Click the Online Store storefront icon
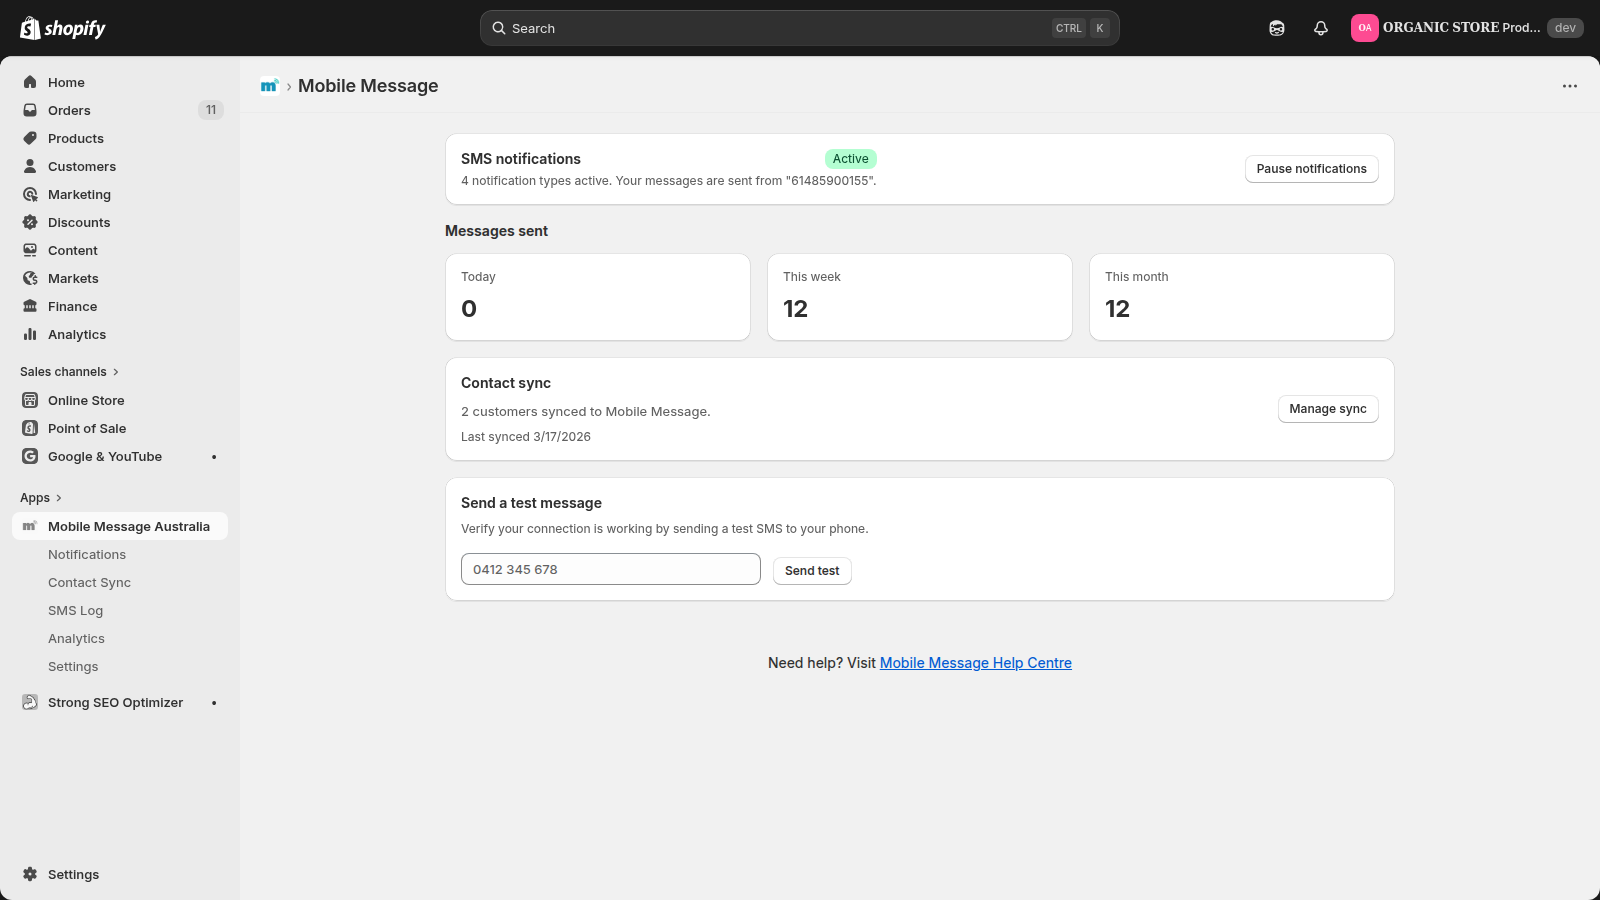 tap(30, 400)
